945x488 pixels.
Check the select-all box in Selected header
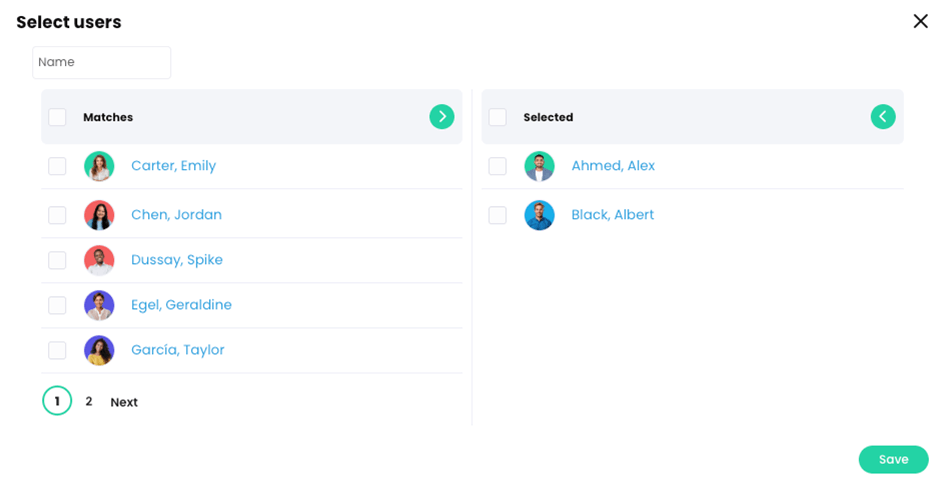coord(497,117)
